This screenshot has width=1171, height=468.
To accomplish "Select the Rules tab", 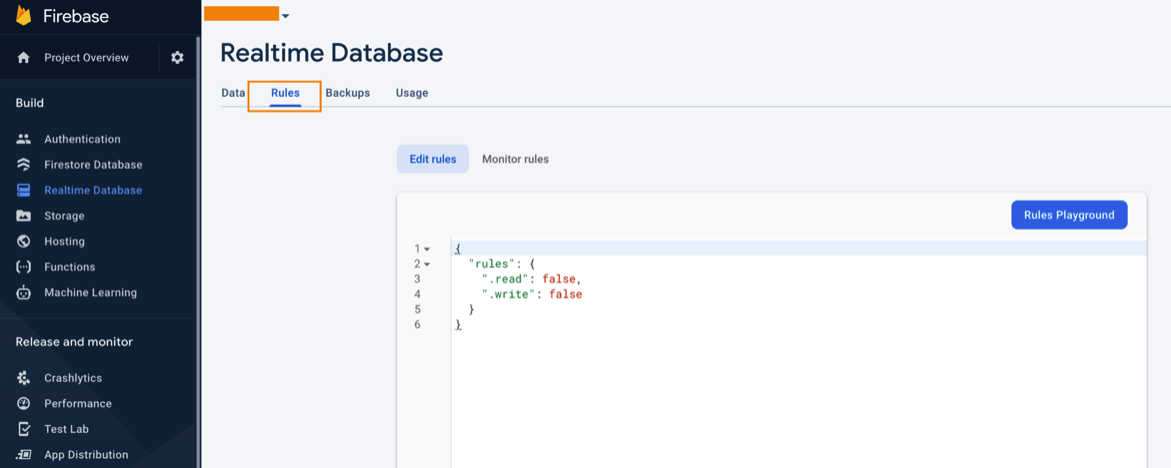I will [285, 93].
